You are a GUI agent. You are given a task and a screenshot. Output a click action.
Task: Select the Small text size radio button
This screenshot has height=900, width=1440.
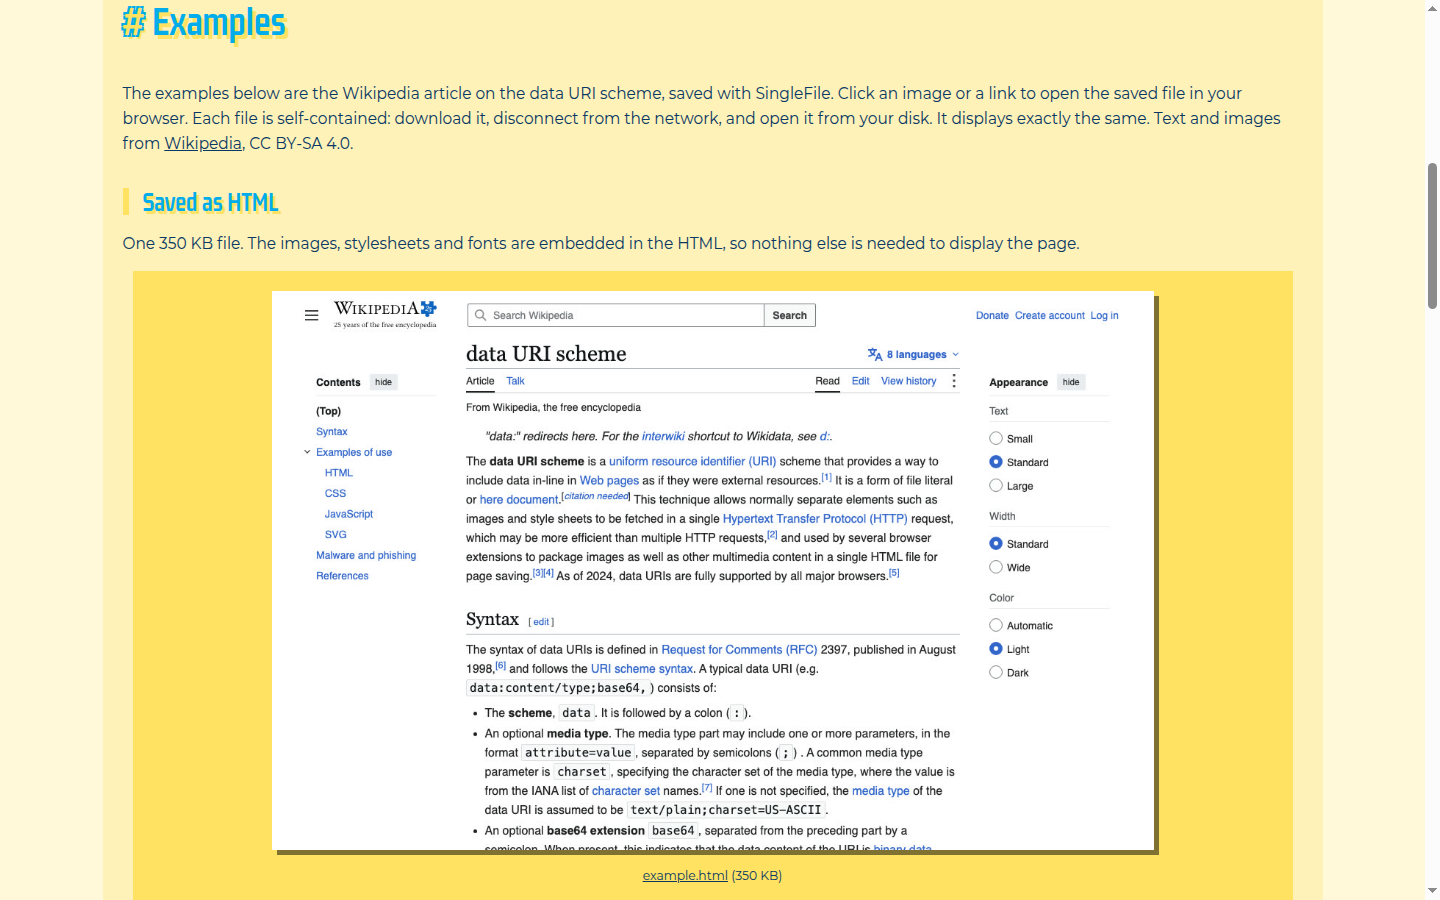pyautogui.click(x=996, y=438)
